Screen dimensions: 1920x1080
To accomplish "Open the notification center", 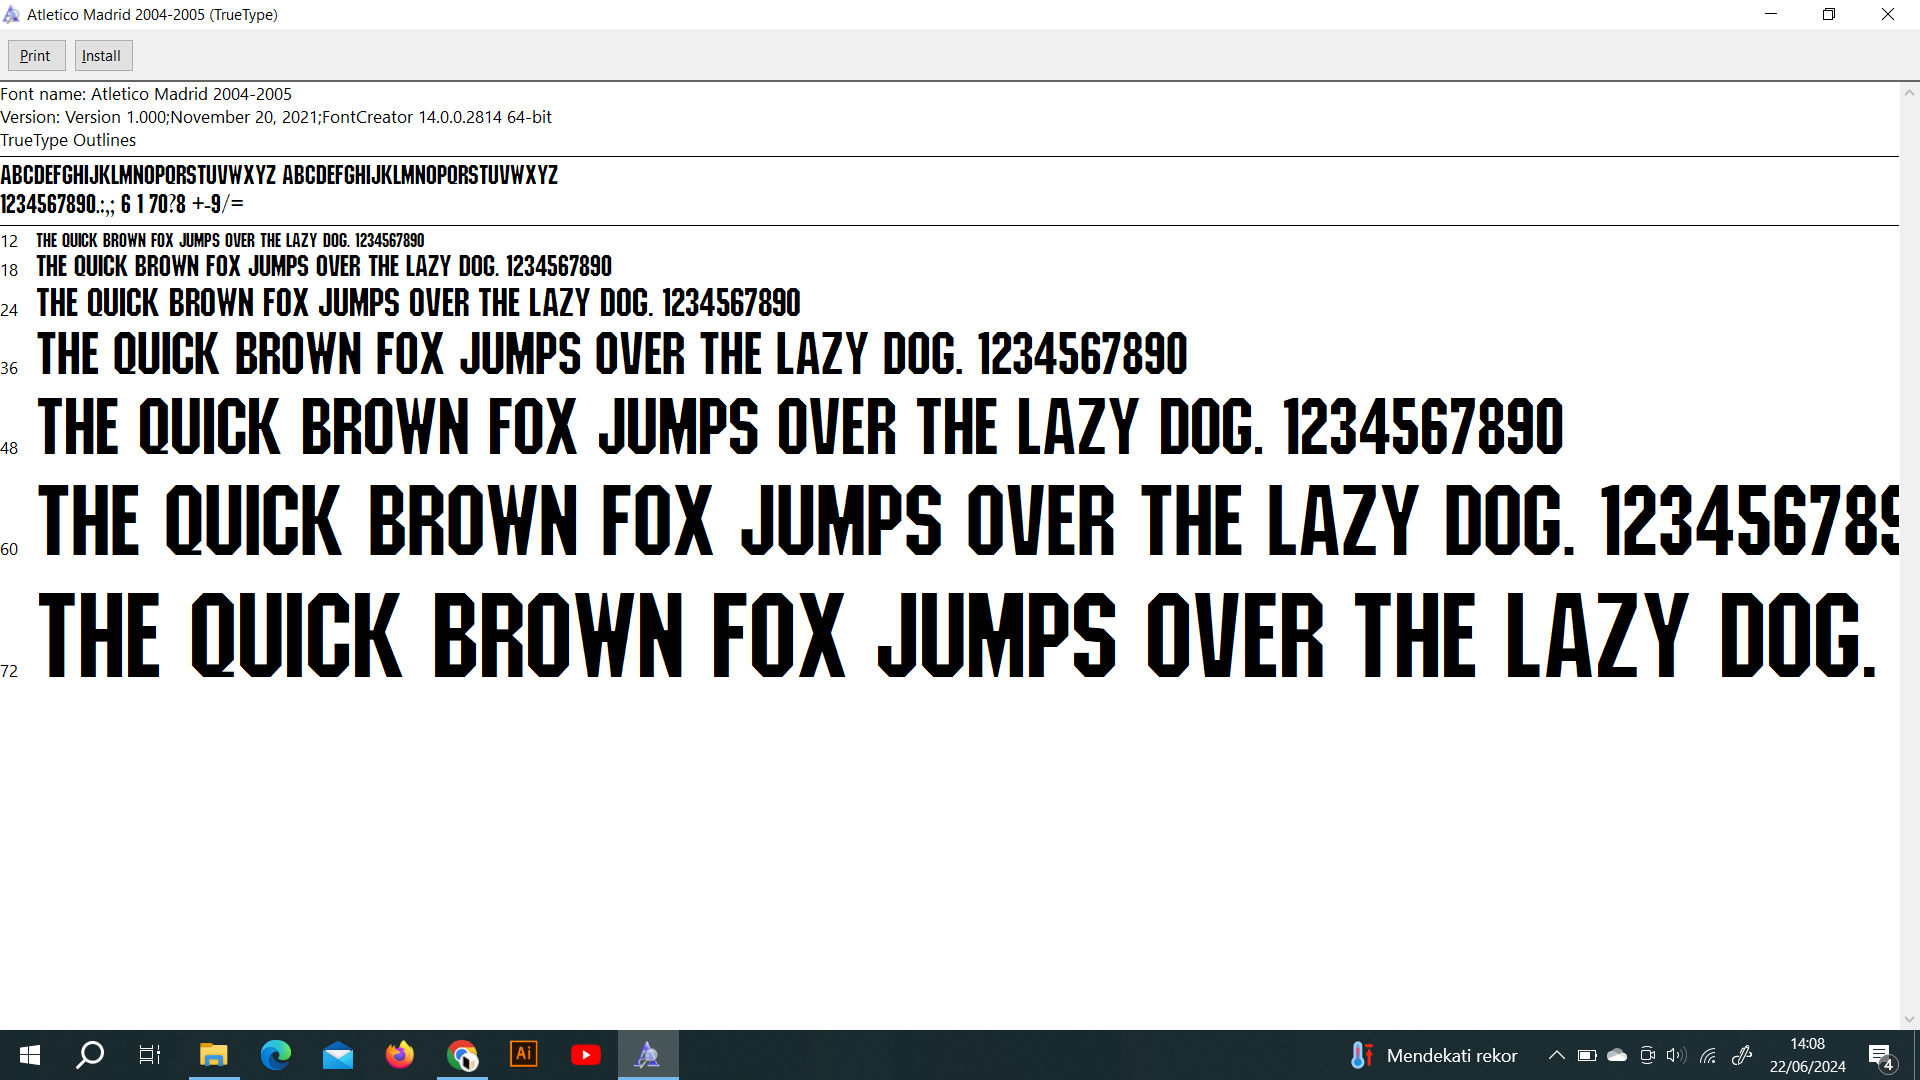I will point(1880,1056).
